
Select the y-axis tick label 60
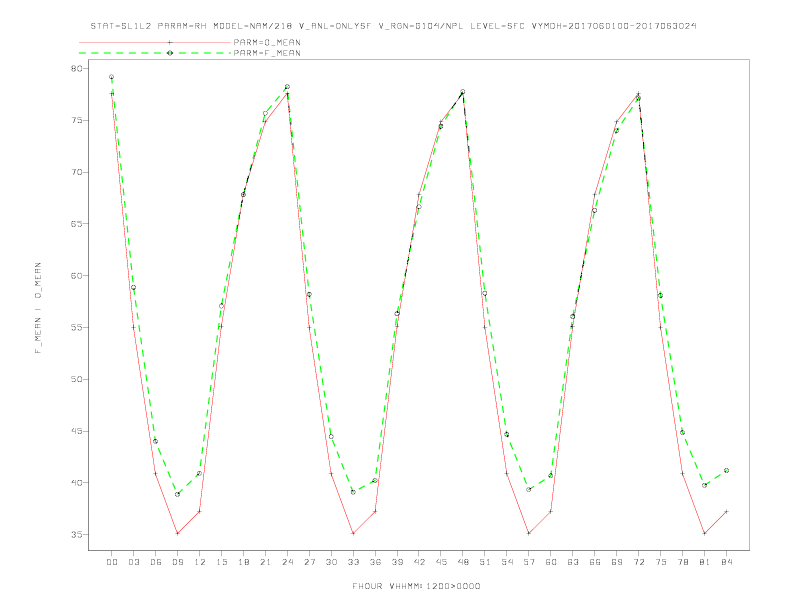[x=77, y=276]
